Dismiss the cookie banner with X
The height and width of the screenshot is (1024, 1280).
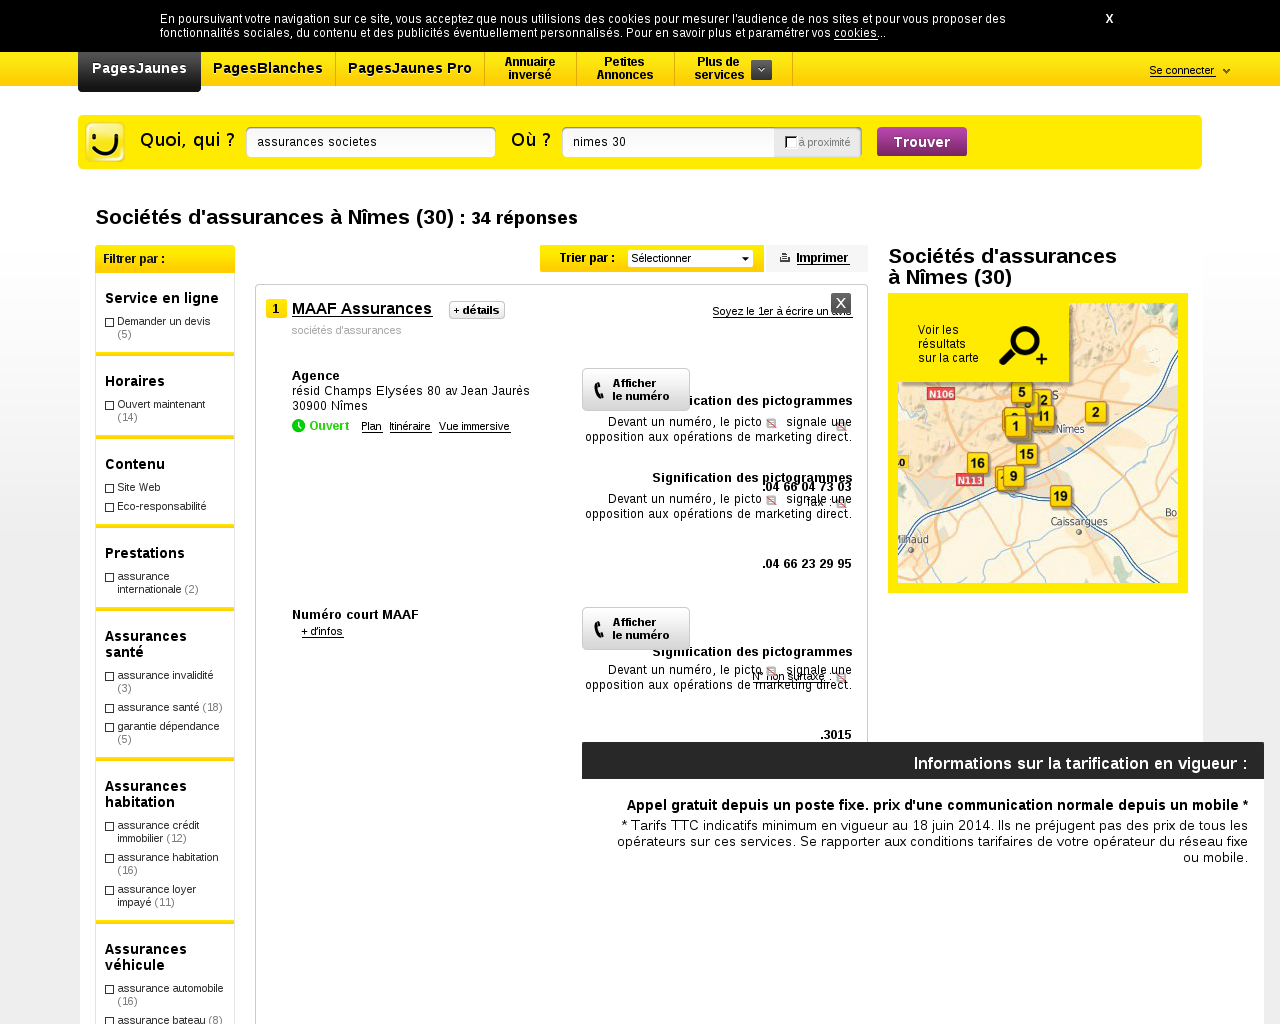click(1109, 19)
